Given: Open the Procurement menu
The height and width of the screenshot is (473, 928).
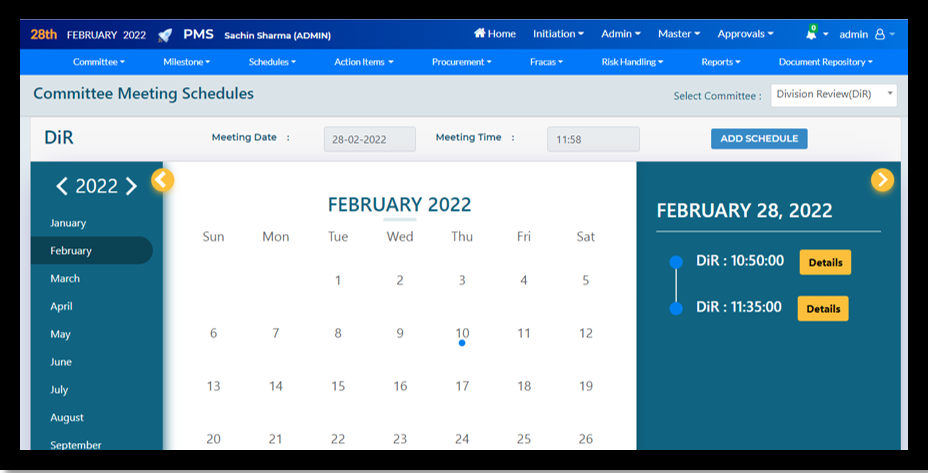Looking at the screenshot, I should pyautogui.click(x=460, y=62).
